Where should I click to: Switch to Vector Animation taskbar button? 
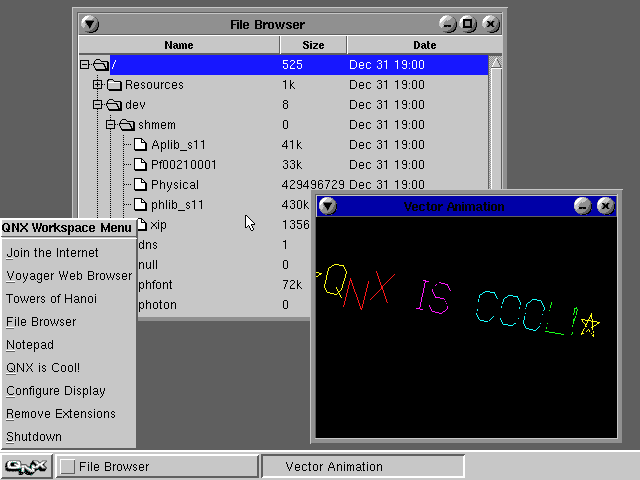coord(363,466)
